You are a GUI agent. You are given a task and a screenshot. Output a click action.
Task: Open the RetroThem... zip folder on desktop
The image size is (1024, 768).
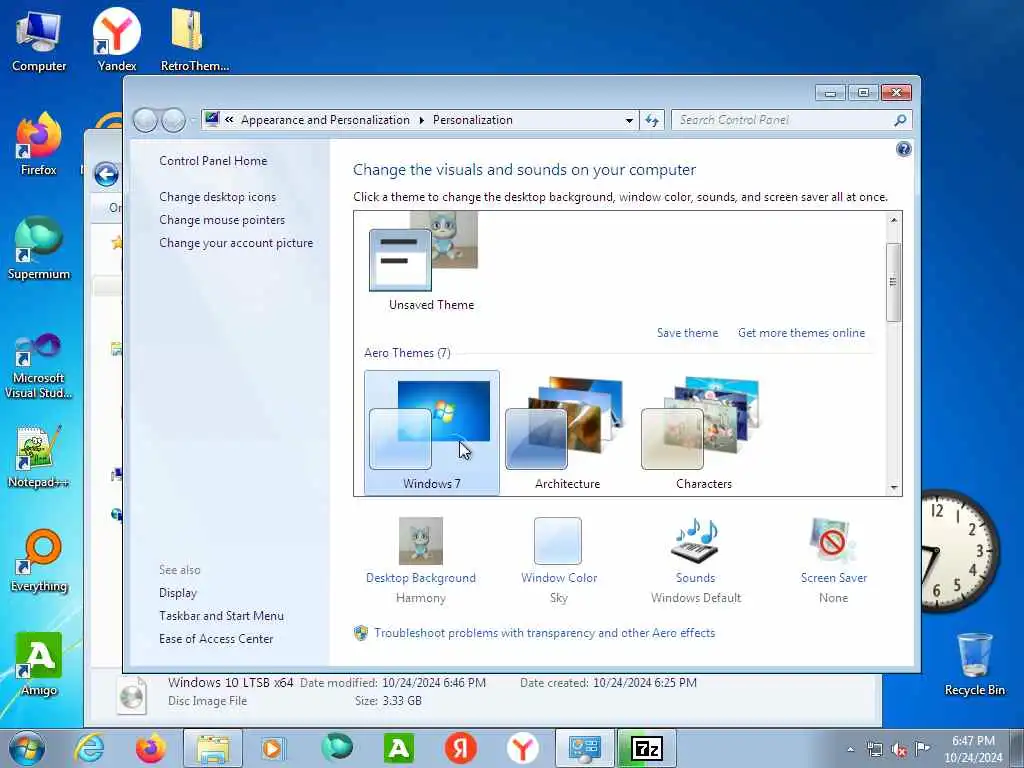pos(194,39)
